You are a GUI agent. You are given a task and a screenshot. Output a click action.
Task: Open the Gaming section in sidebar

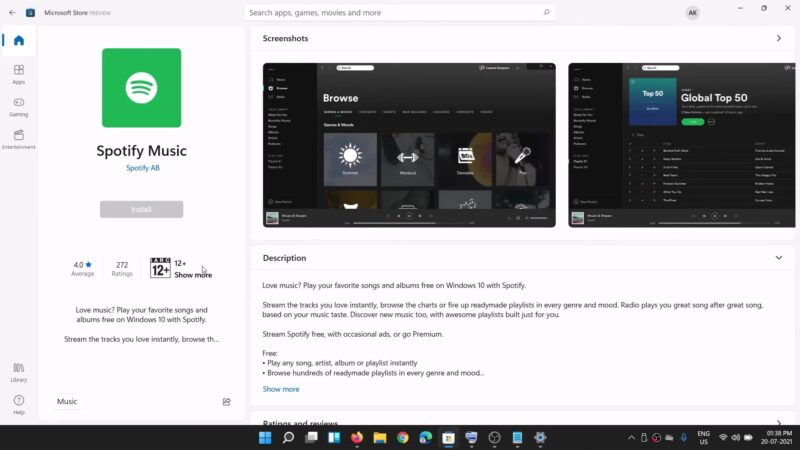19,107
